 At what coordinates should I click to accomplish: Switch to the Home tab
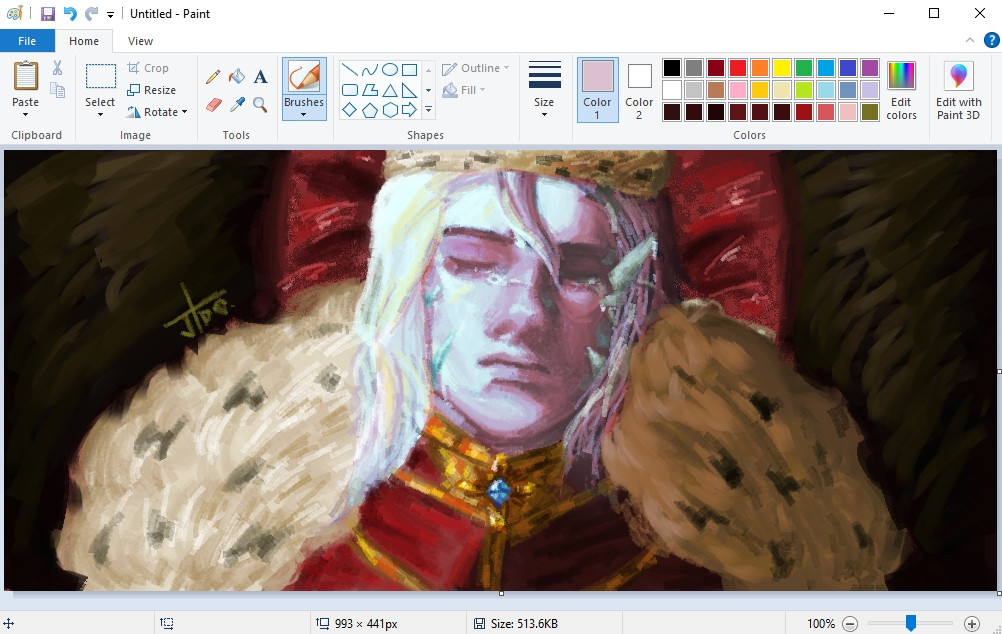pyautogui.click(x=84, y=41)
